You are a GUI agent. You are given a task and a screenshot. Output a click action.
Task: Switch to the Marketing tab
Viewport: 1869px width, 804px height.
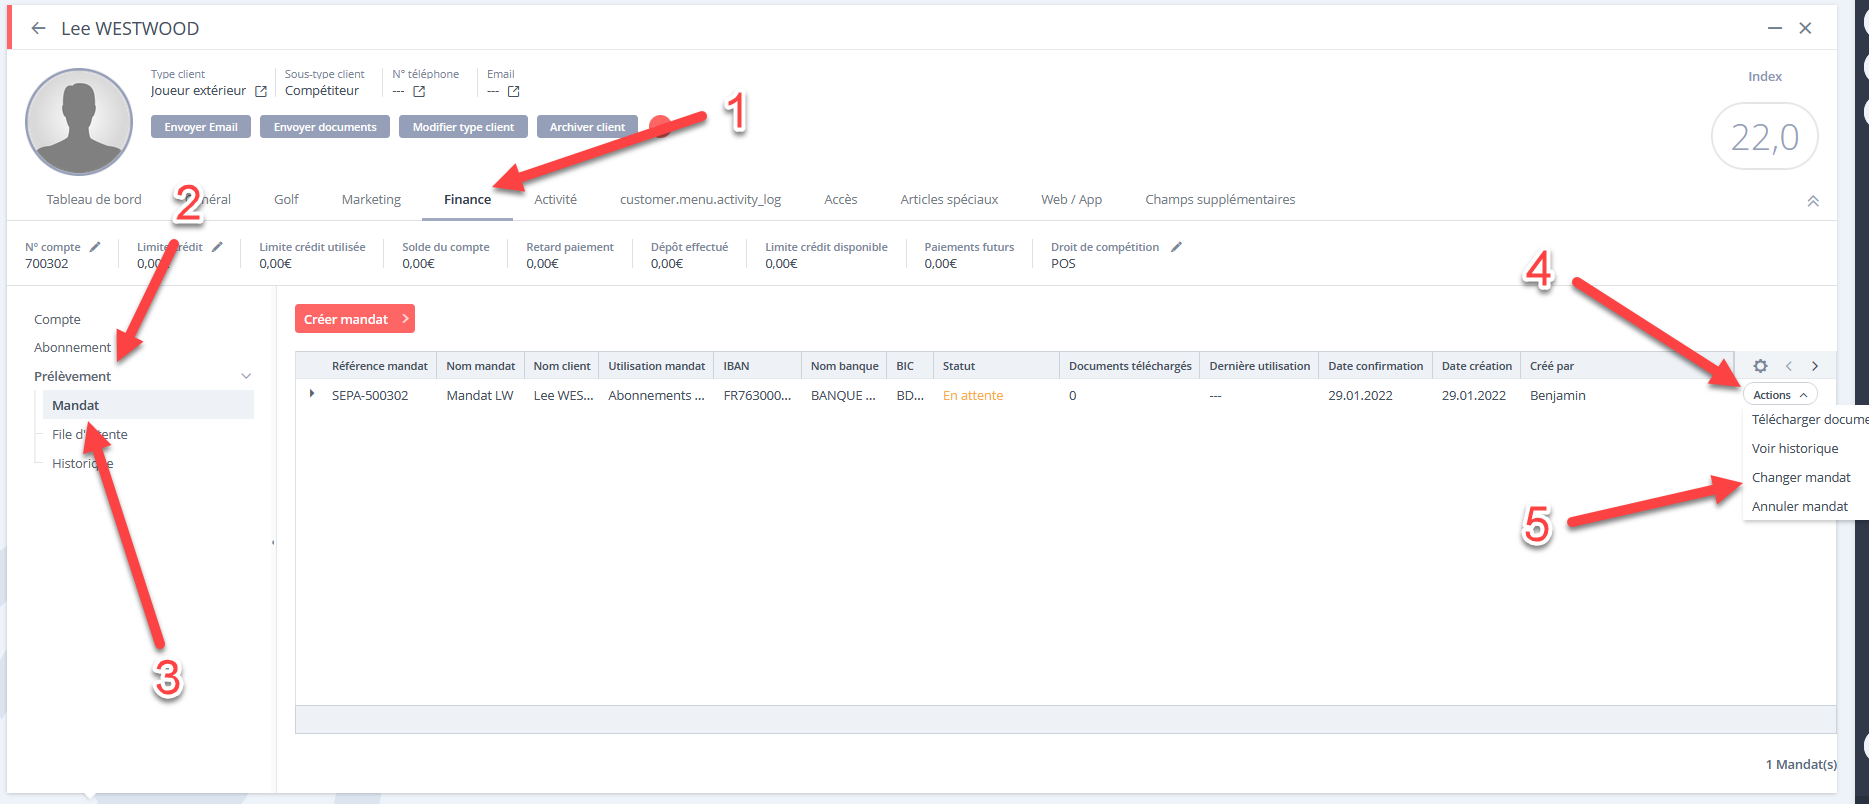pos(371,199)
